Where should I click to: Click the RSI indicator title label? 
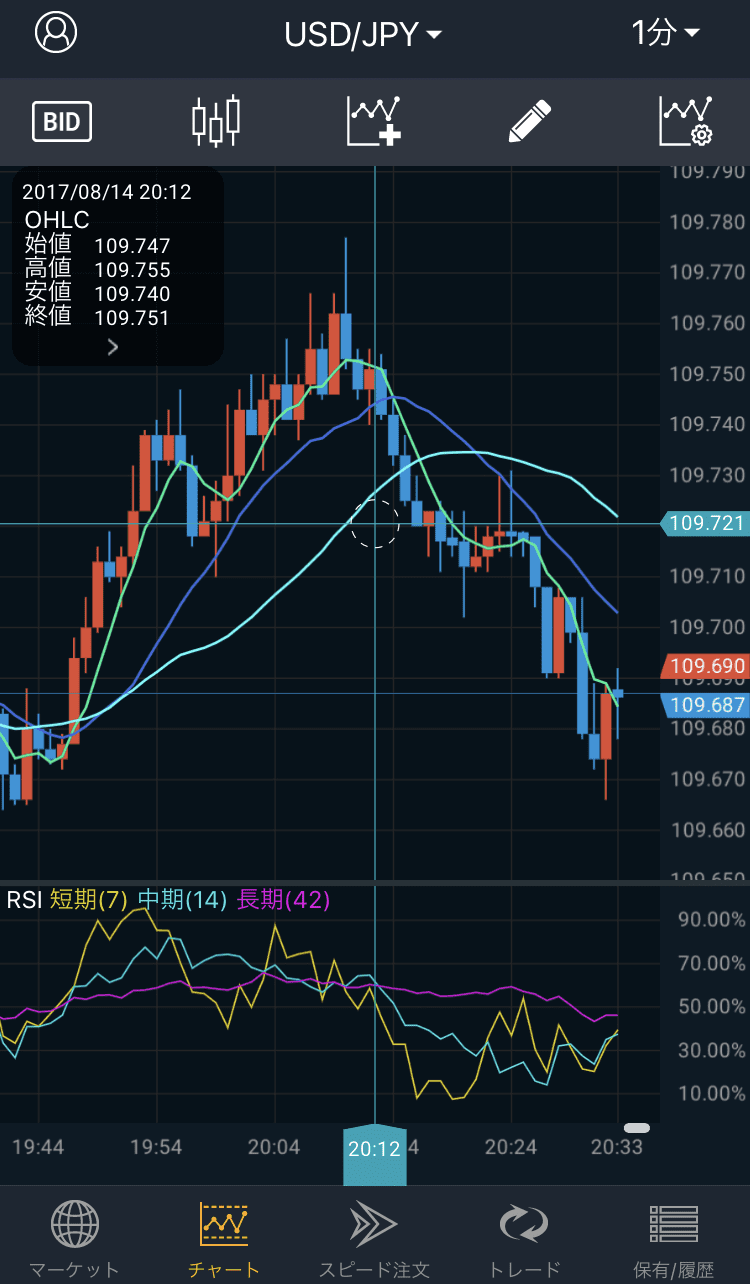(24, 900)
